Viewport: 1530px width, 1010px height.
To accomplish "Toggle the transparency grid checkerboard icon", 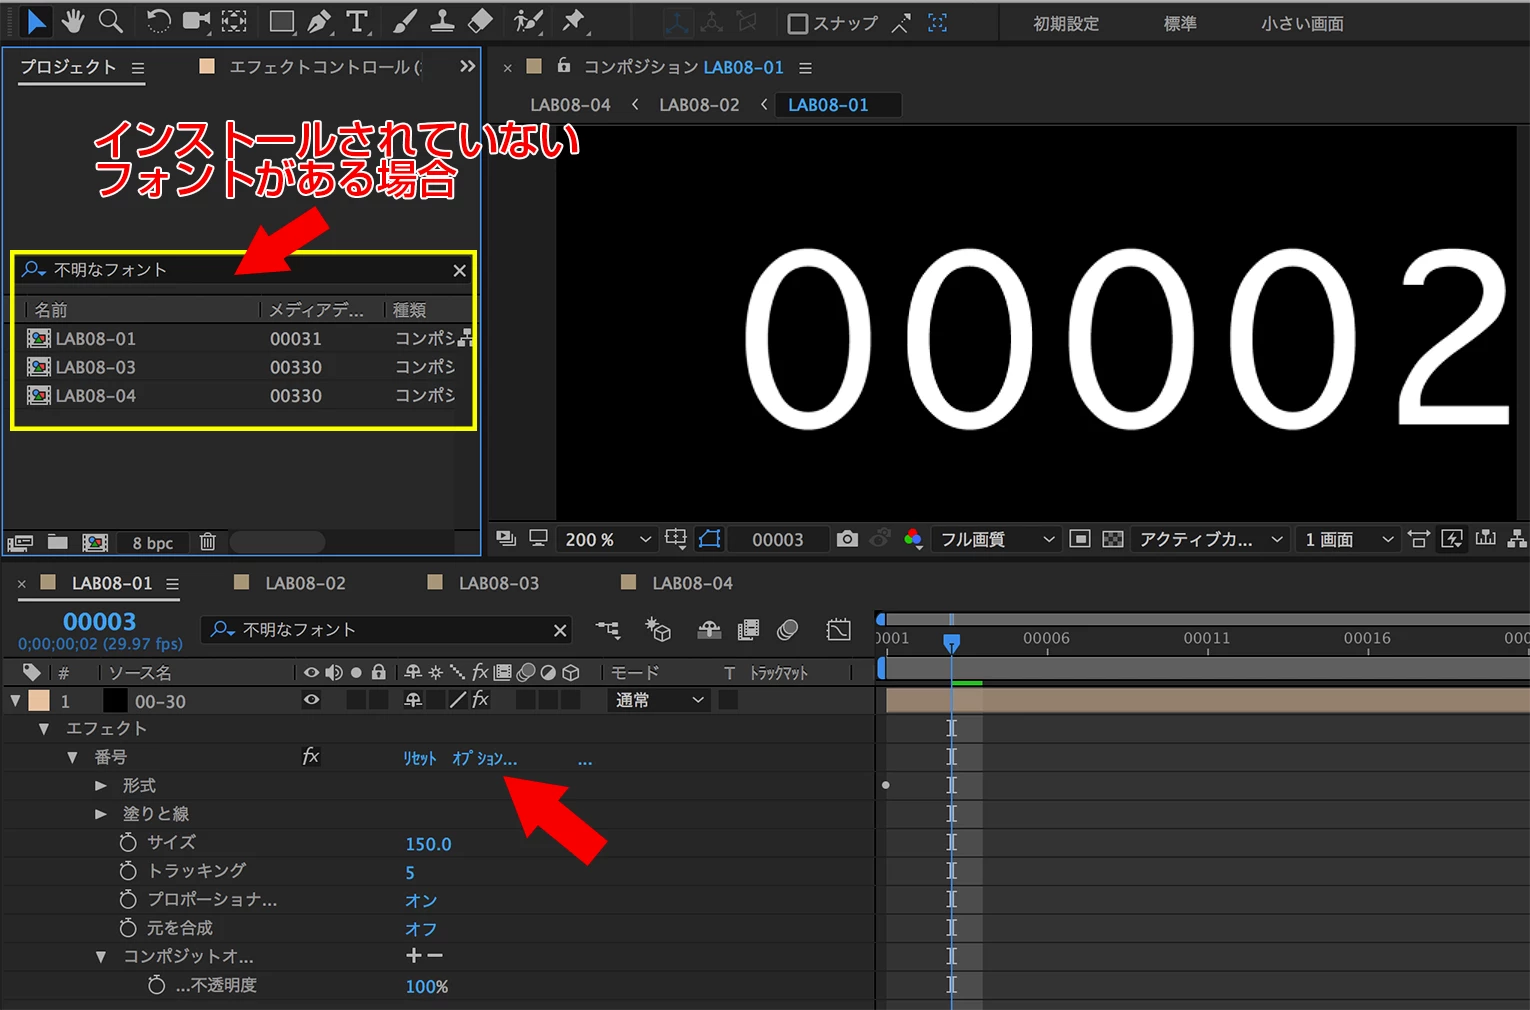I will pyautogui.click(x=1112, y=539).
